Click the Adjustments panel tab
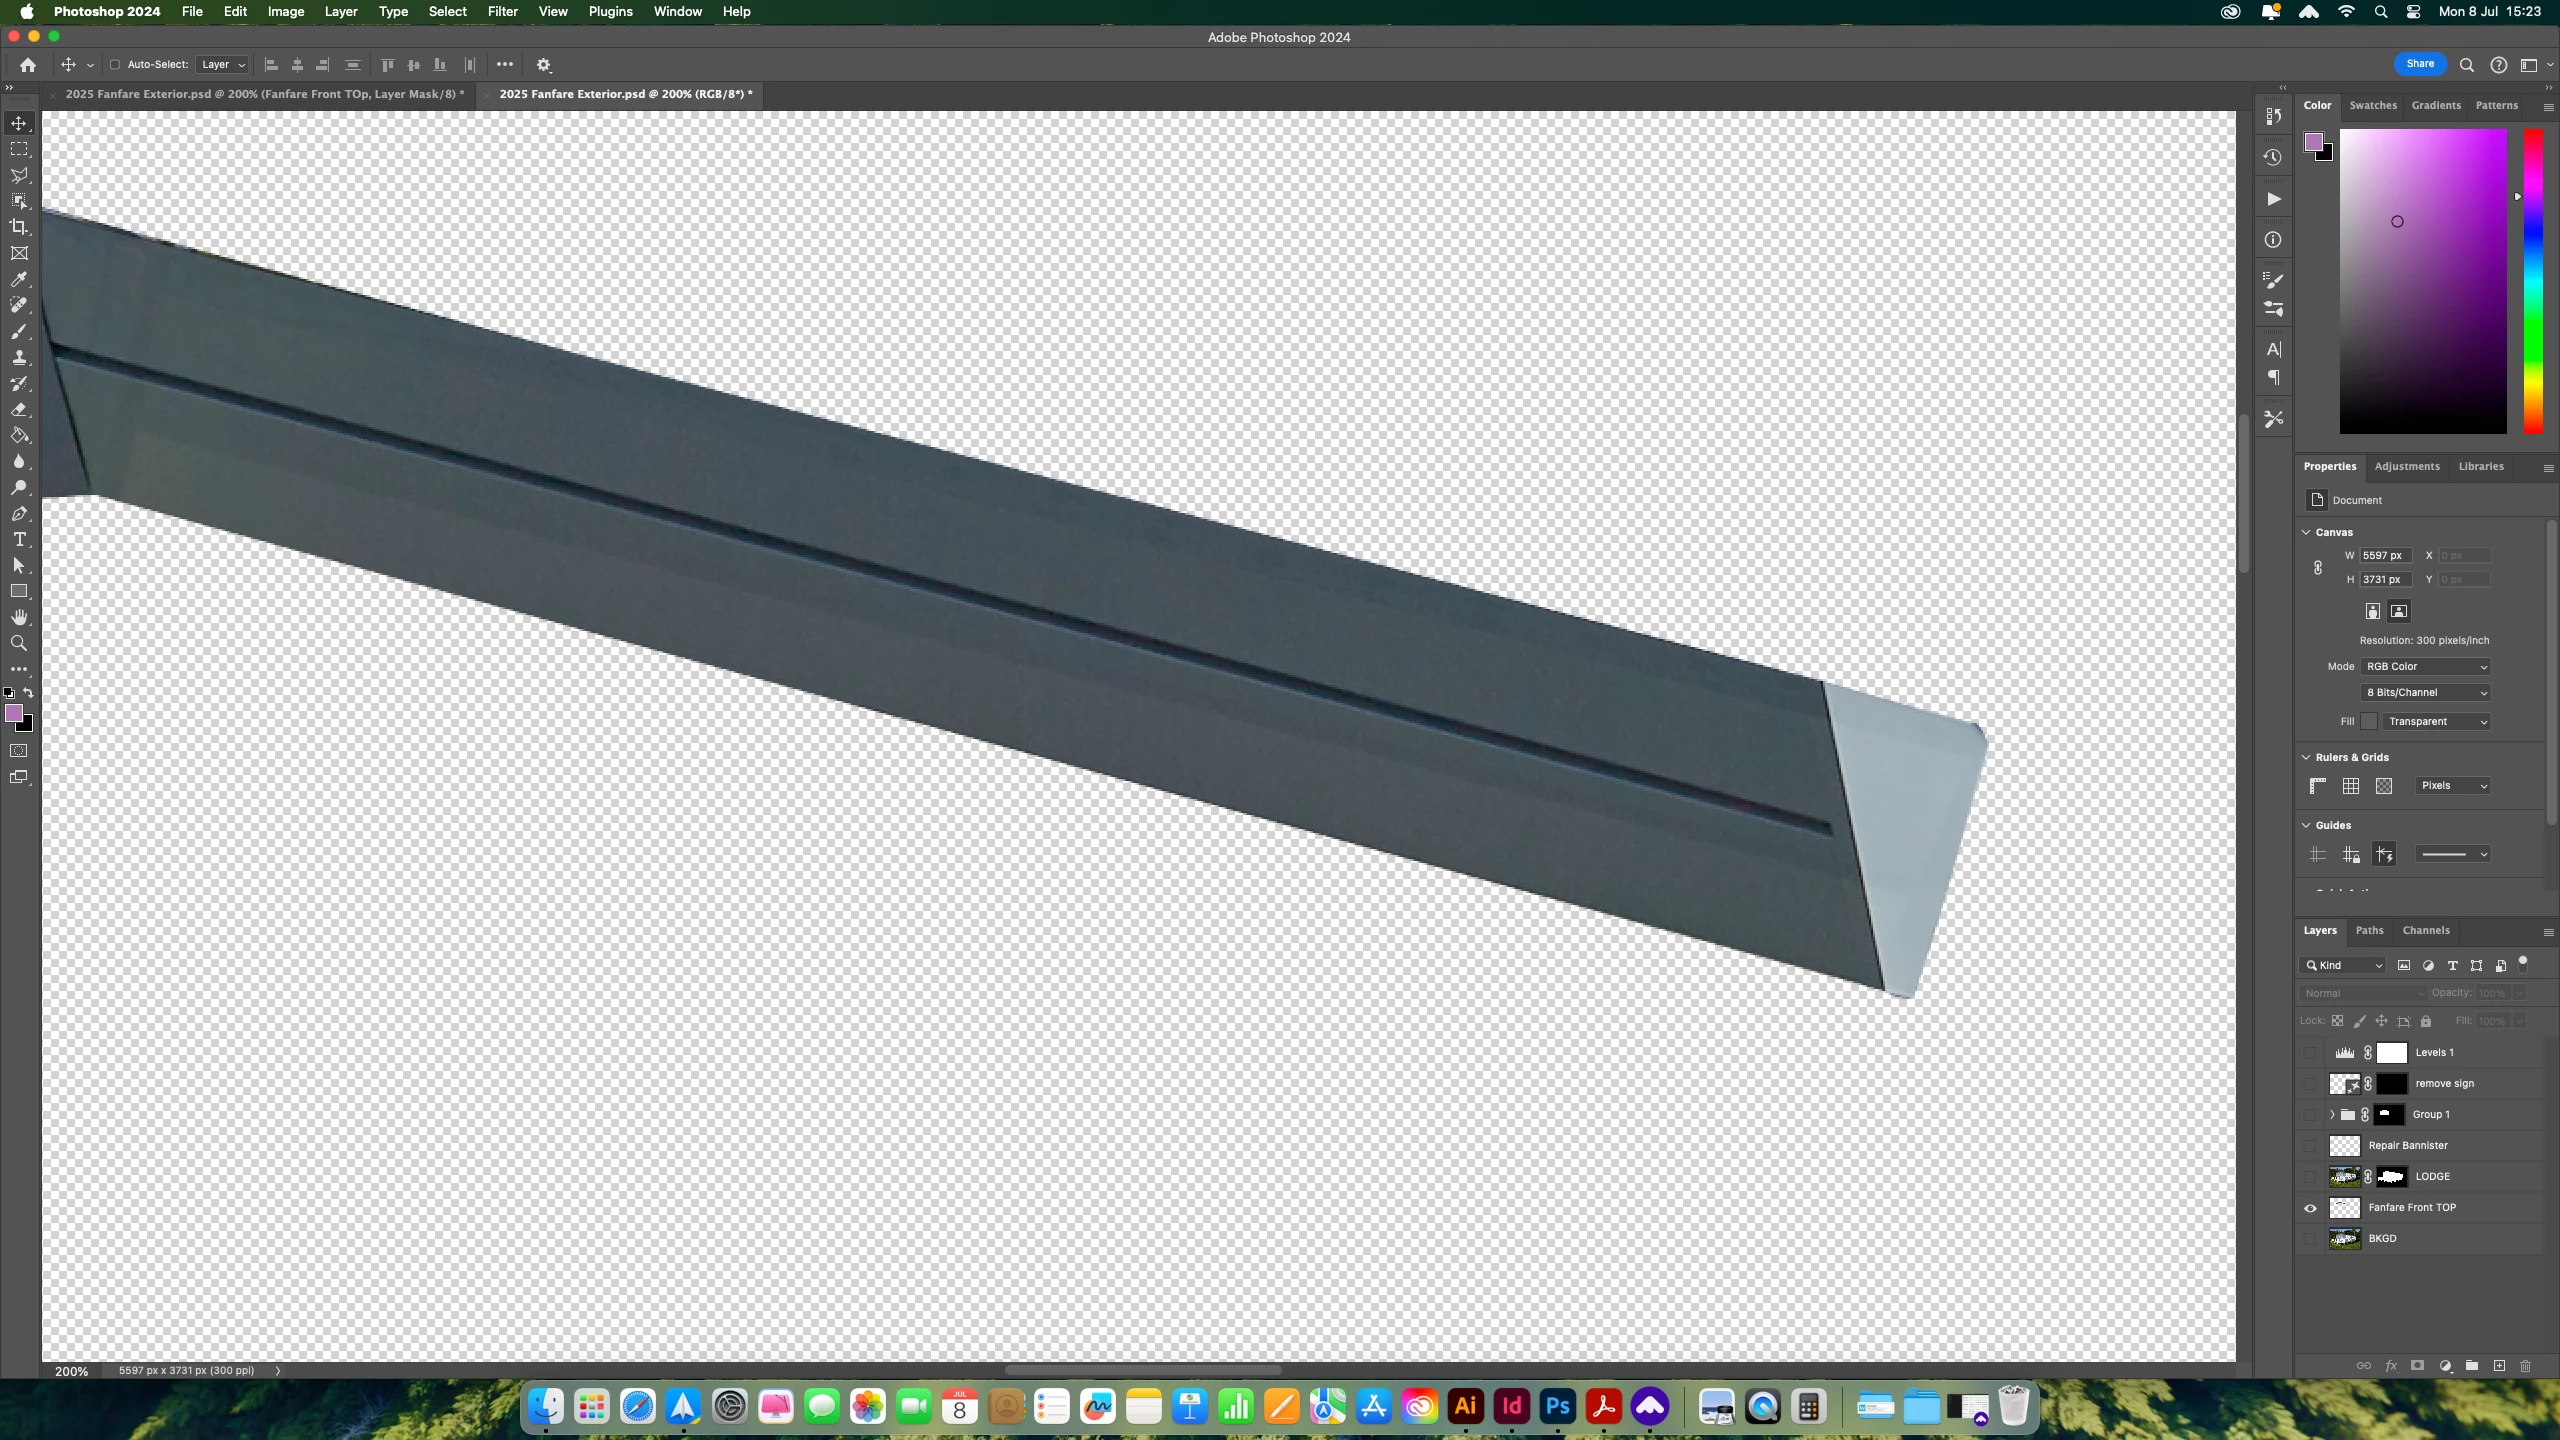This screenshot has height=1440, width=2560. point(2407,467)
